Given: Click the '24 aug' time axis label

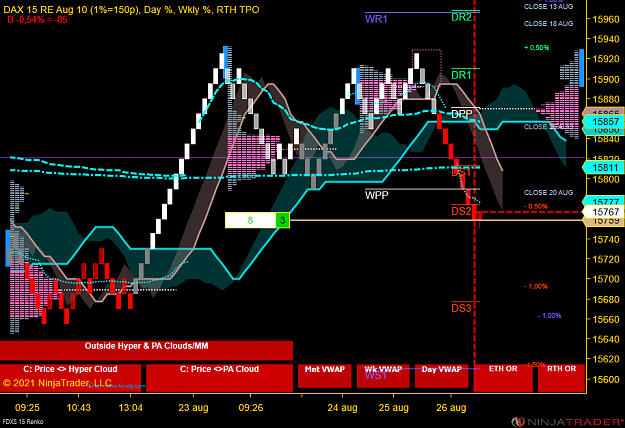Looking at the screenshot, I should coord(342,408).
